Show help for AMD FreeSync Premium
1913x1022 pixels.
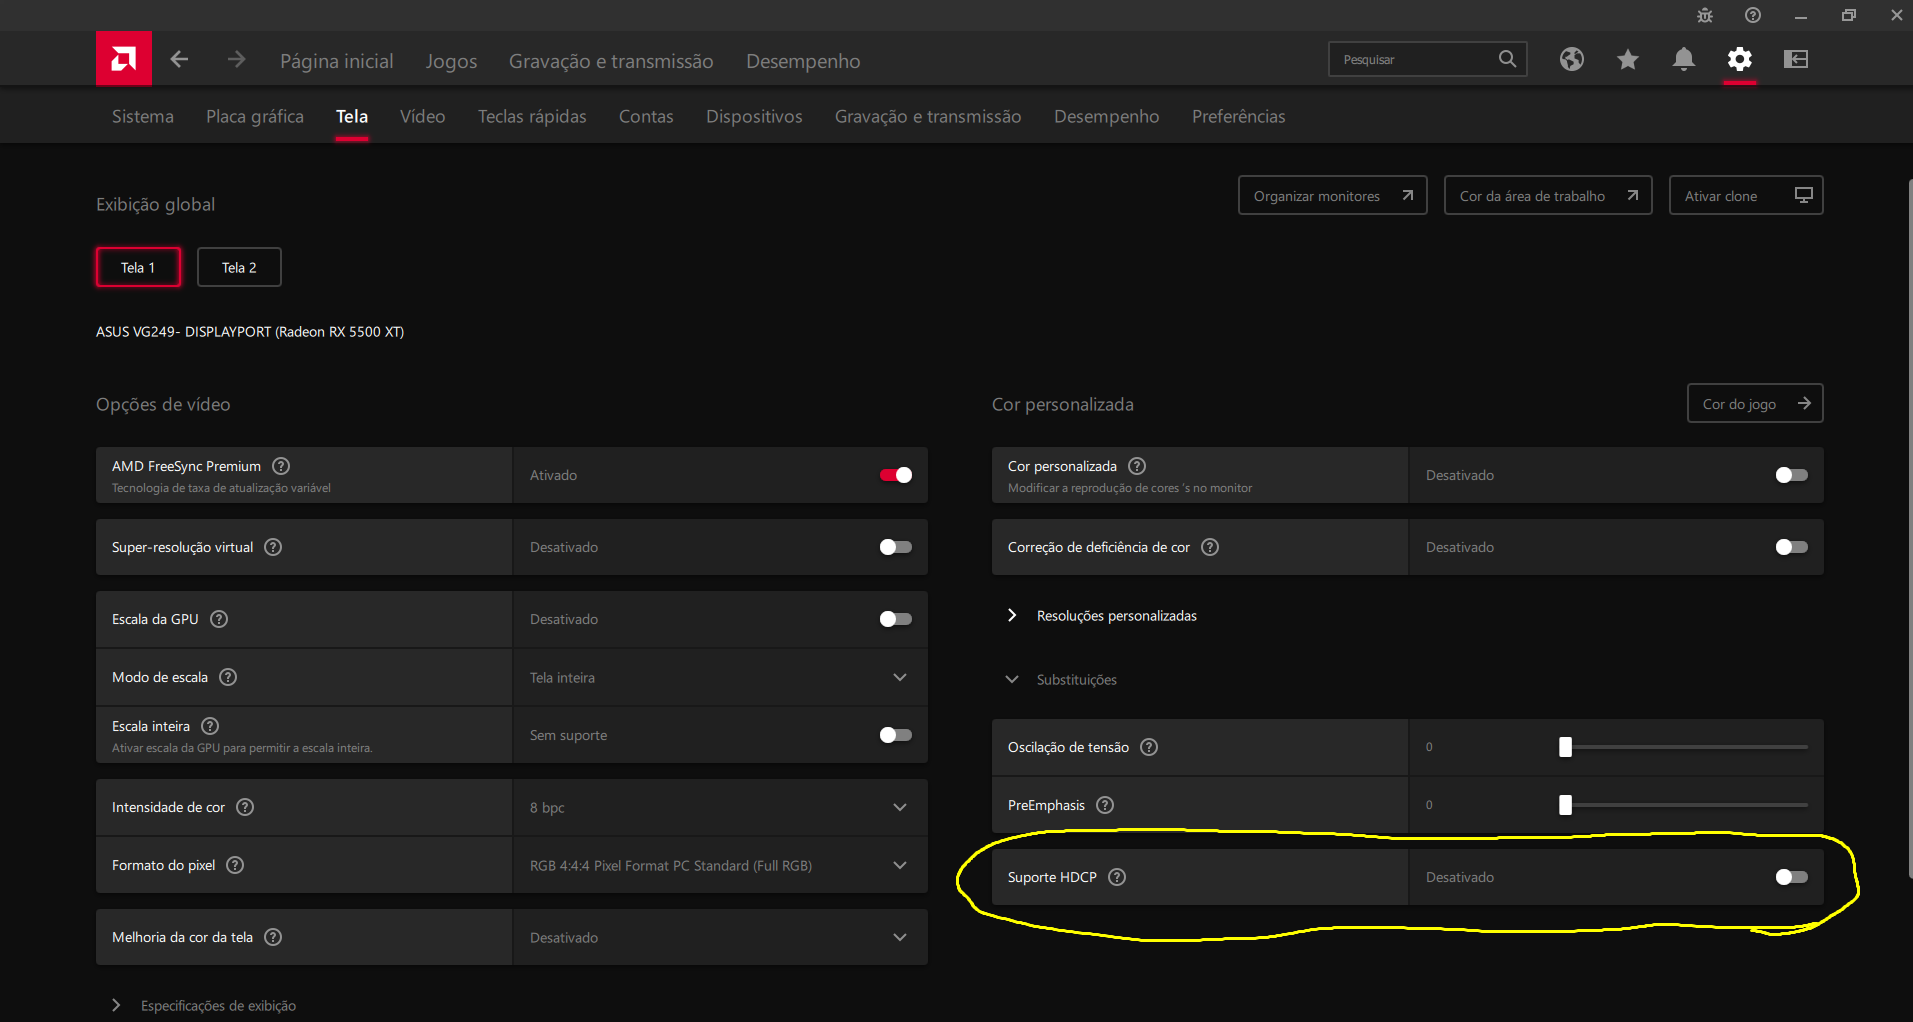click(x=281, y=466)
